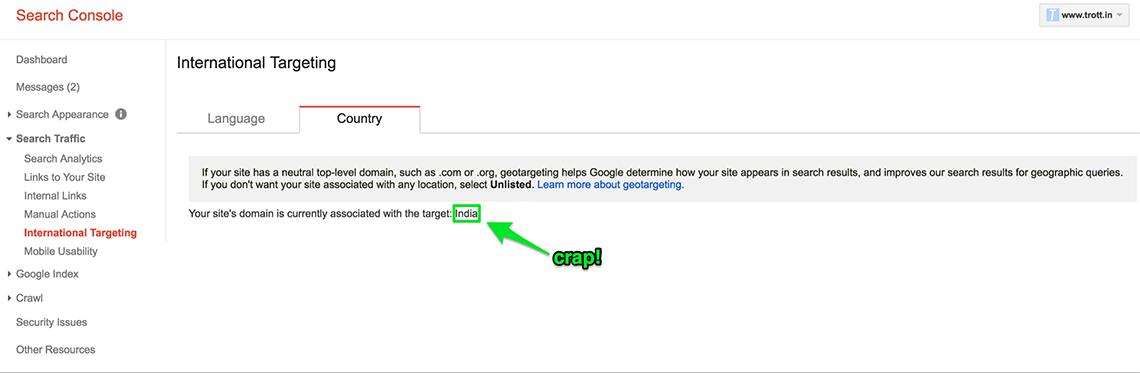Click the Search Appearance info icon
The height and width of the screenshot is (373, 1140).
(121, 114)
